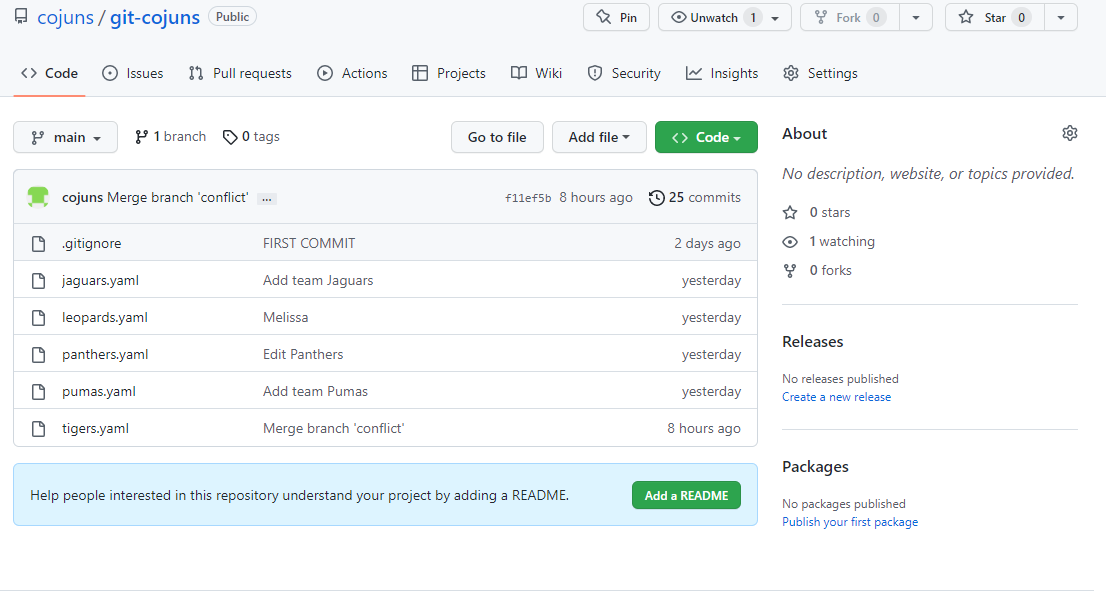The image size is (1106, 598).
Task: Pin this repository
Action: point(616,17)
